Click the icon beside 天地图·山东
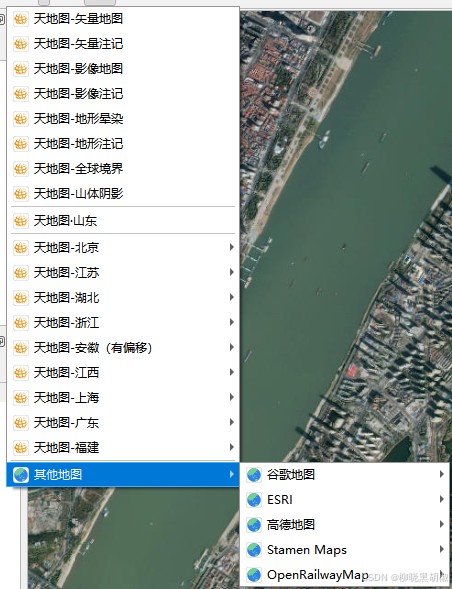The height and width of the screenshot is (589, 452). [x=21, y=220]
